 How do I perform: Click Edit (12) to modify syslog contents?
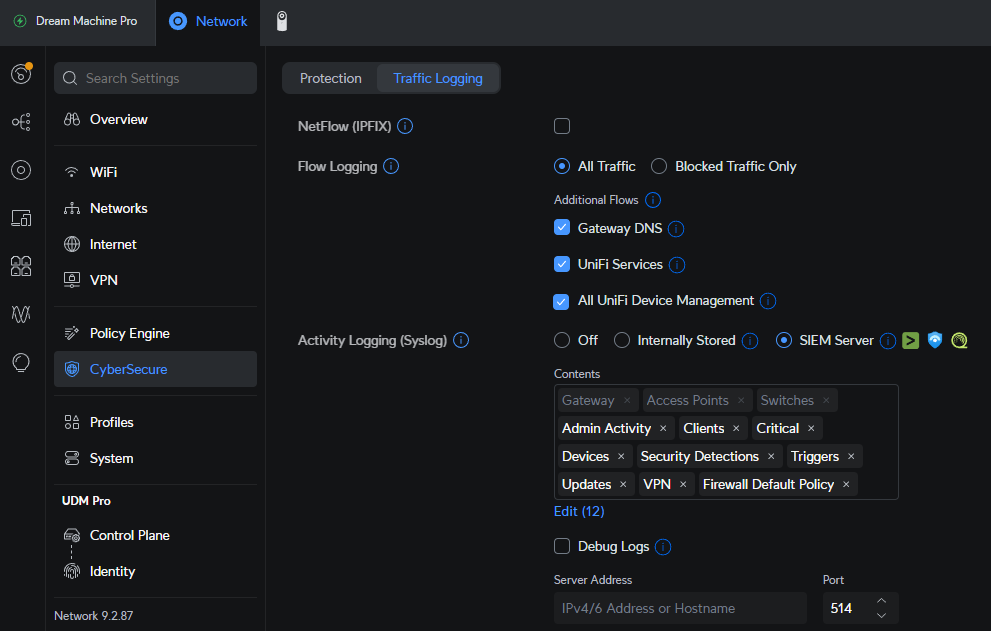coord(578,511)
